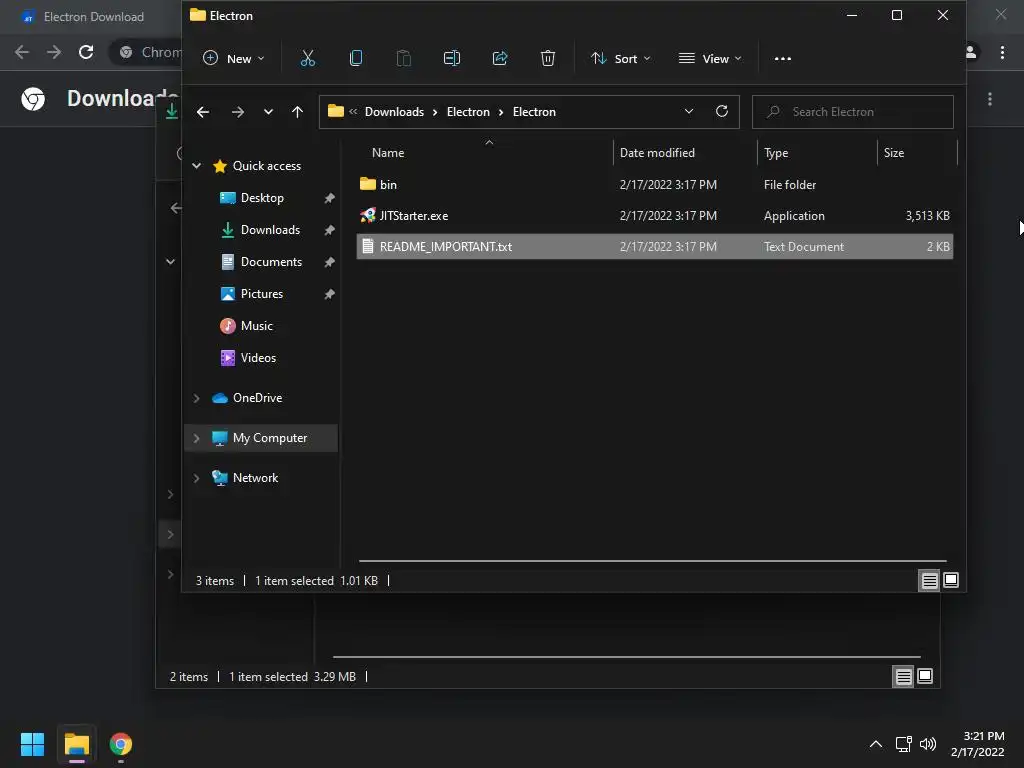Click Downloads in the address breadcrumb
This screenshot has width=1024, height=768.
coord(394,112)
